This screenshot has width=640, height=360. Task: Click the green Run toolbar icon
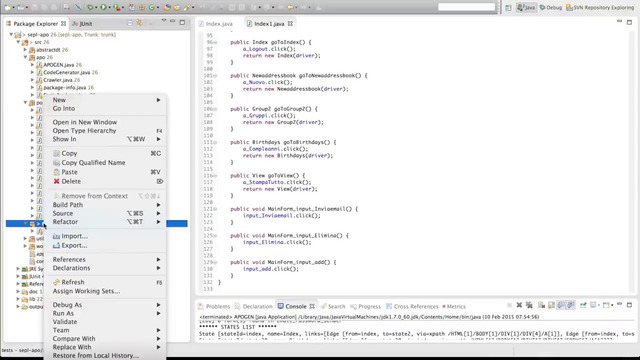103,7
